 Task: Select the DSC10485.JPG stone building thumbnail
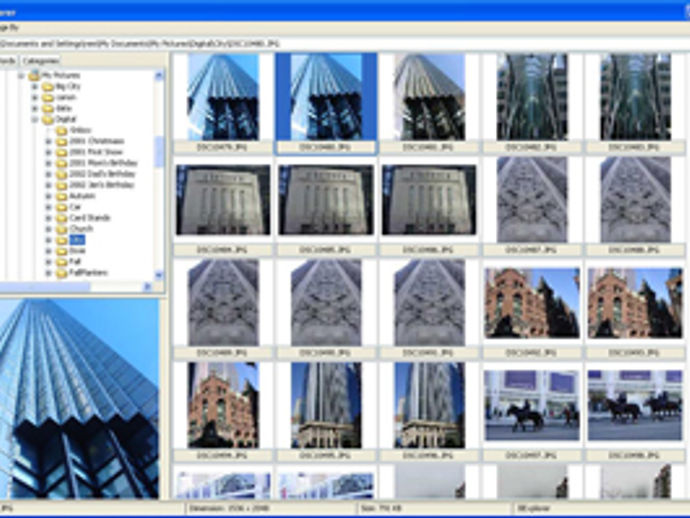coord(326,200)
